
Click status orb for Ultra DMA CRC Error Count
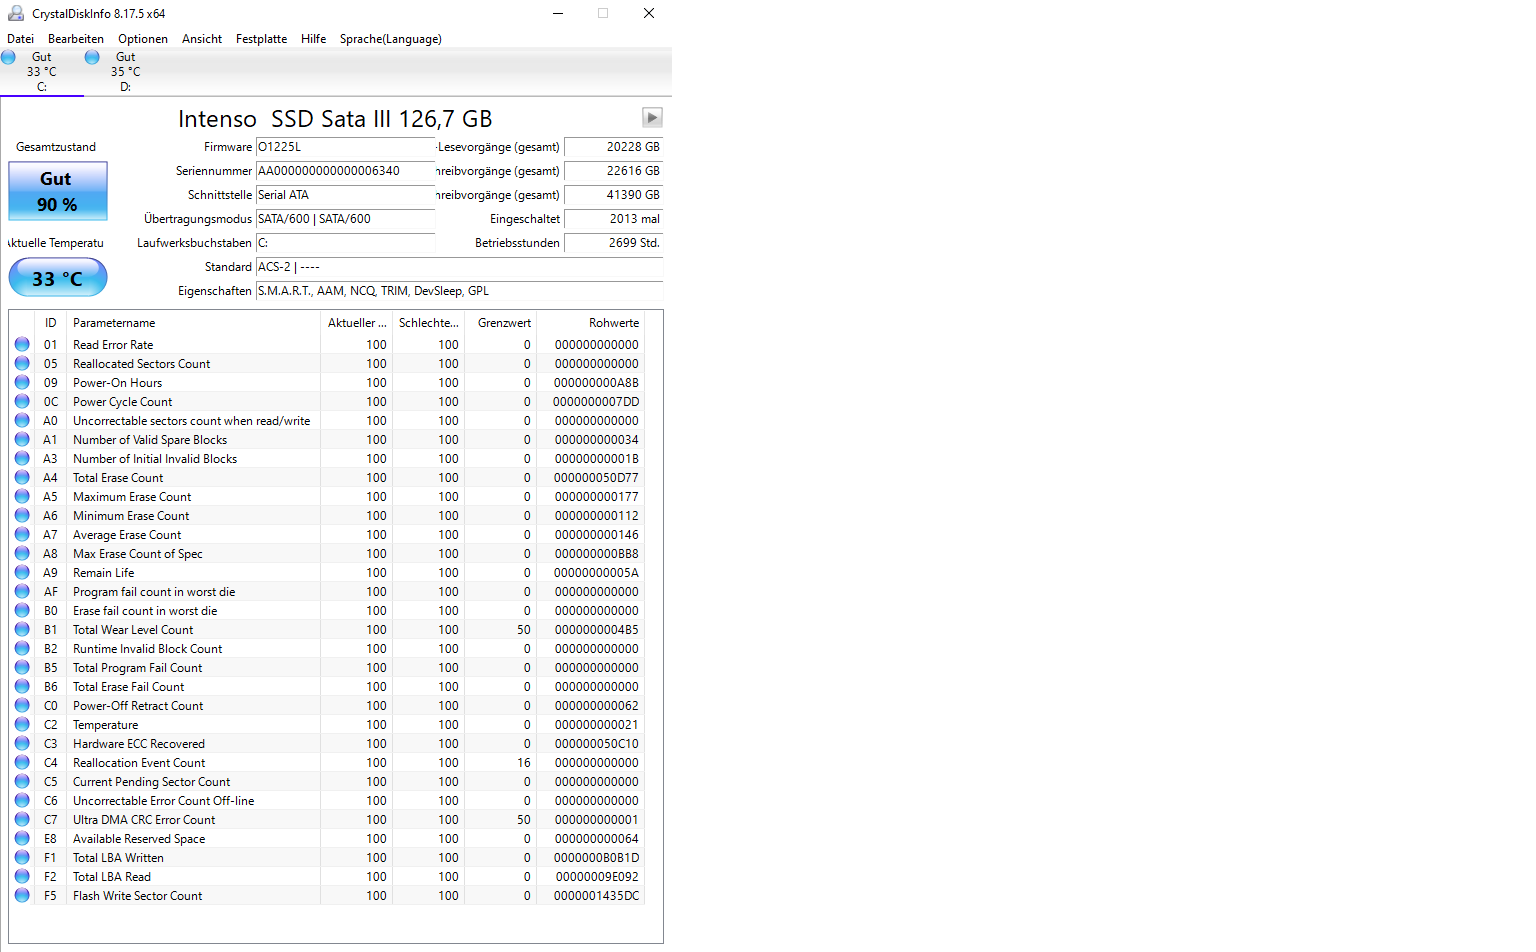coord(22,819)
